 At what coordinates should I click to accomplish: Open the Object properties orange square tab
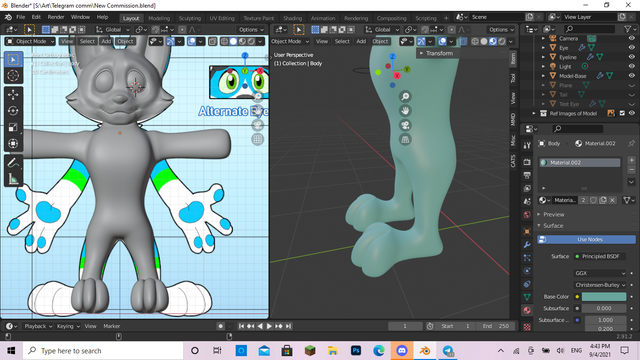527,232
